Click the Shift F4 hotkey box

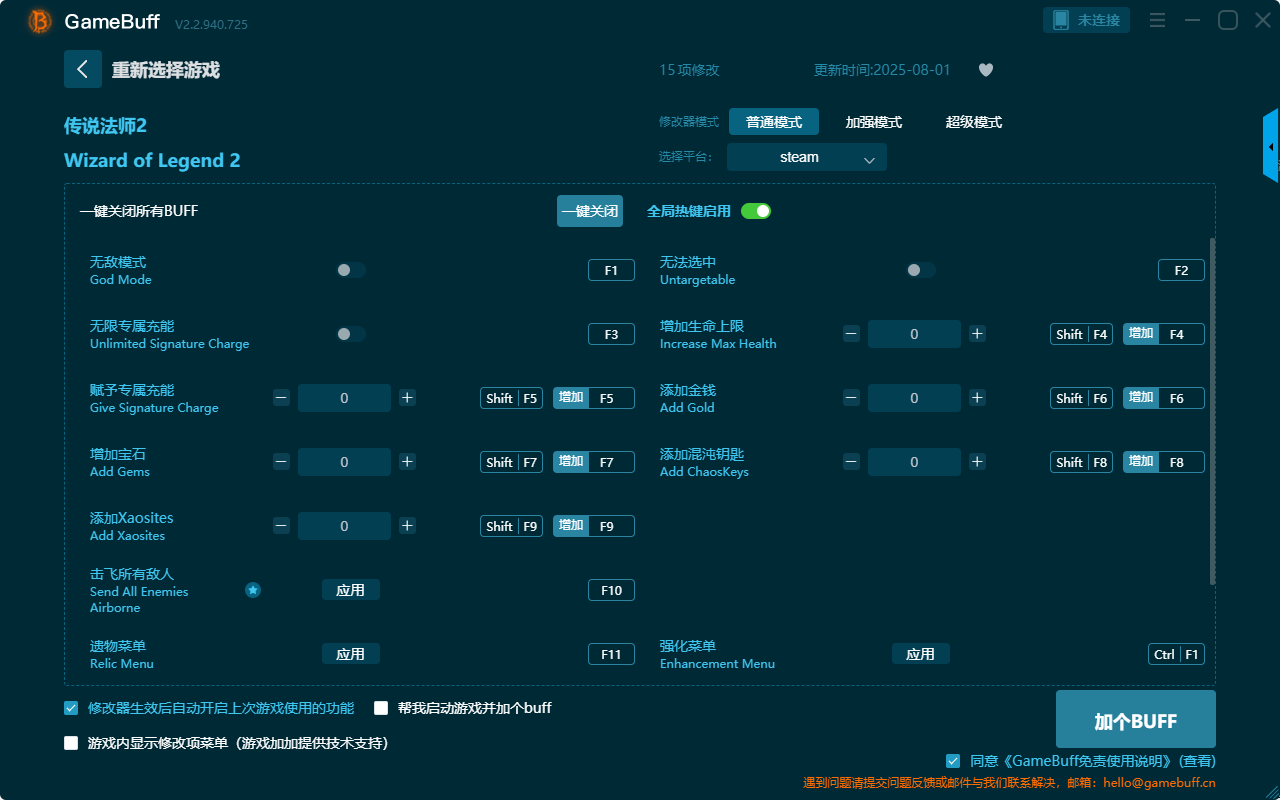tap(1081, 334)
